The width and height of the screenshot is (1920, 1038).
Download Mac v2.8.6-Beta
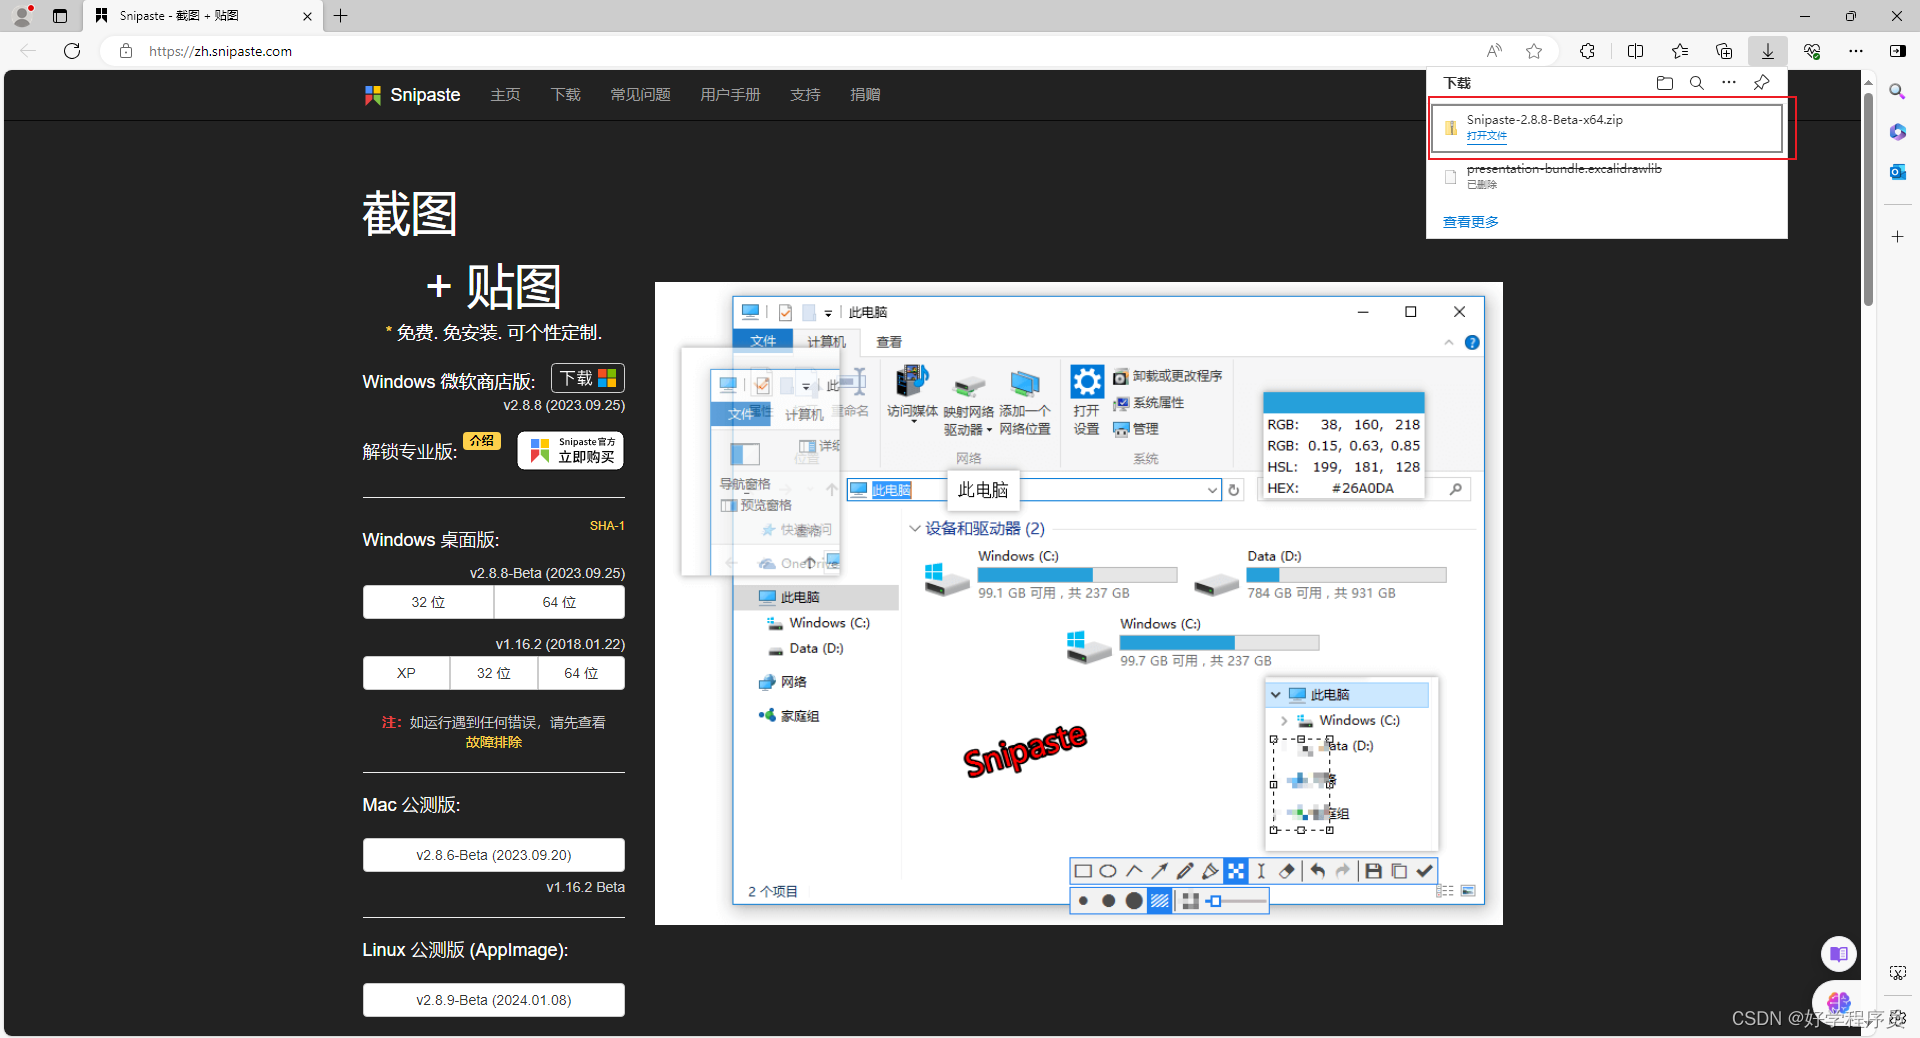pos(493,855)
